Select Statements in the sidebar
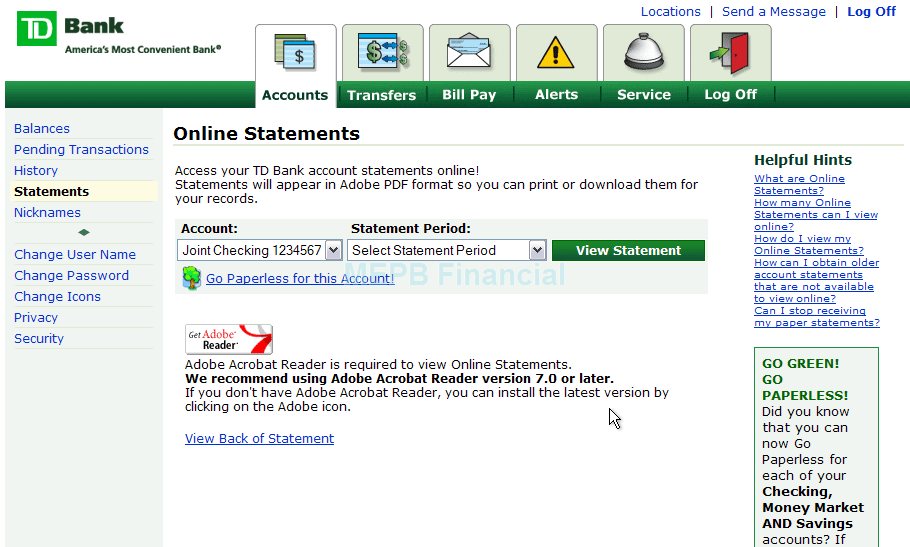The height and width of the screenshot is (547, 910). click(x=52, y=191)
